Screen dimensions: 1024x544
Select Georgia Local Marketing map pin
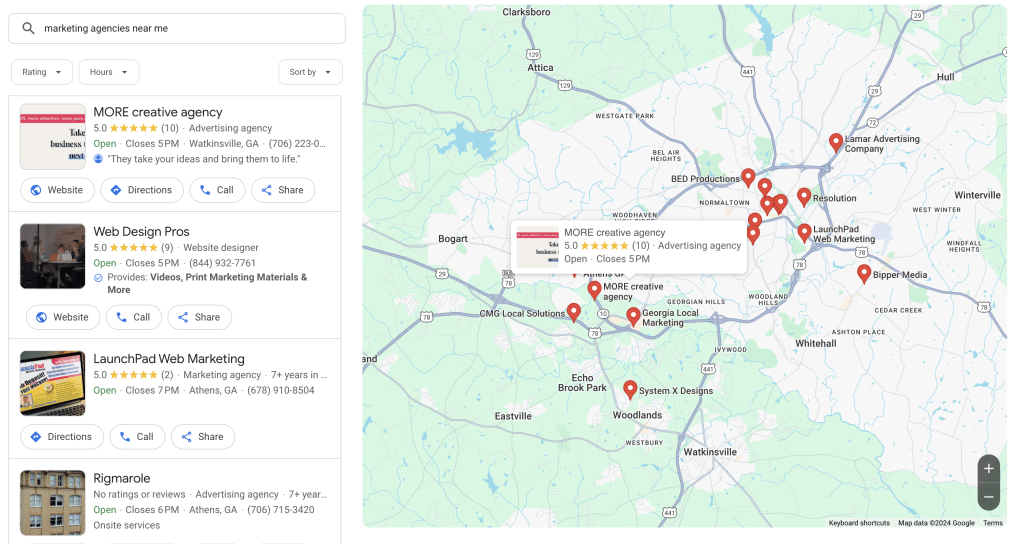pos(633,316)
